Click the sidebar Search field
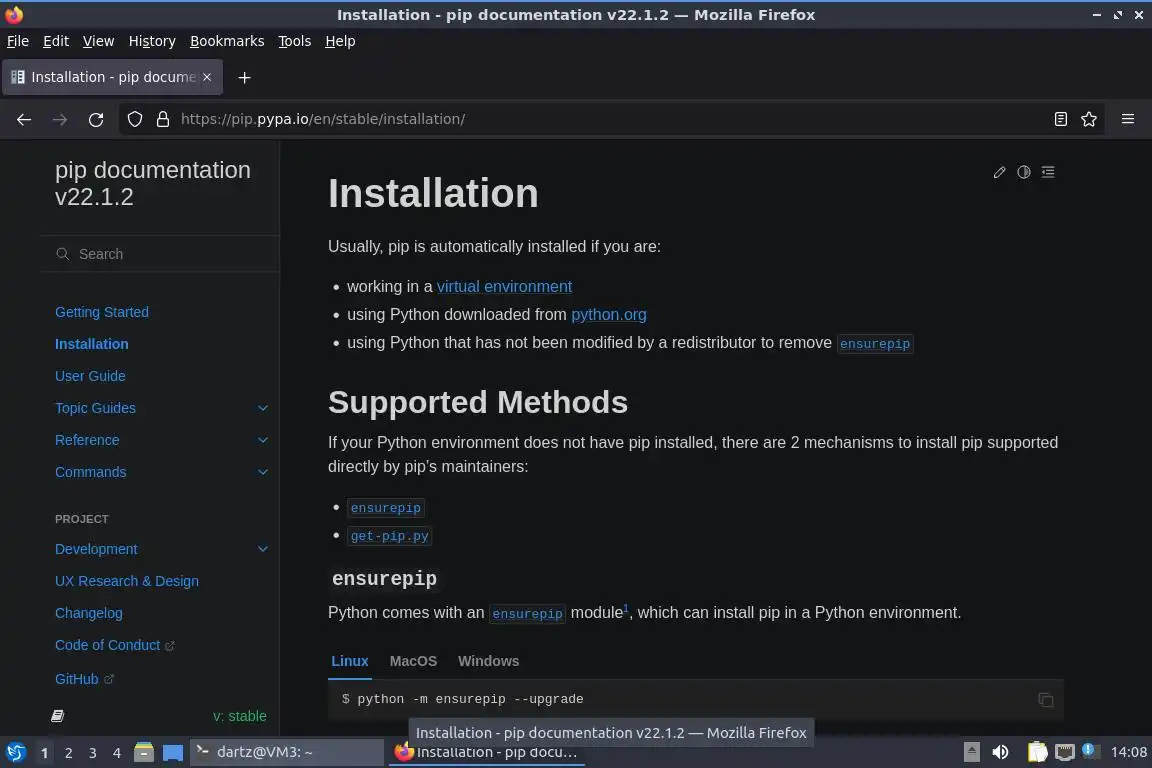 pos(160,254)
